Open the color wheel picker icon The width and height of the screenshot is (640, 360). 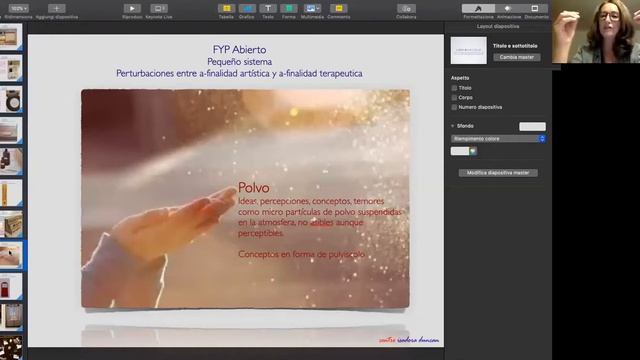(x=473, y=151)
